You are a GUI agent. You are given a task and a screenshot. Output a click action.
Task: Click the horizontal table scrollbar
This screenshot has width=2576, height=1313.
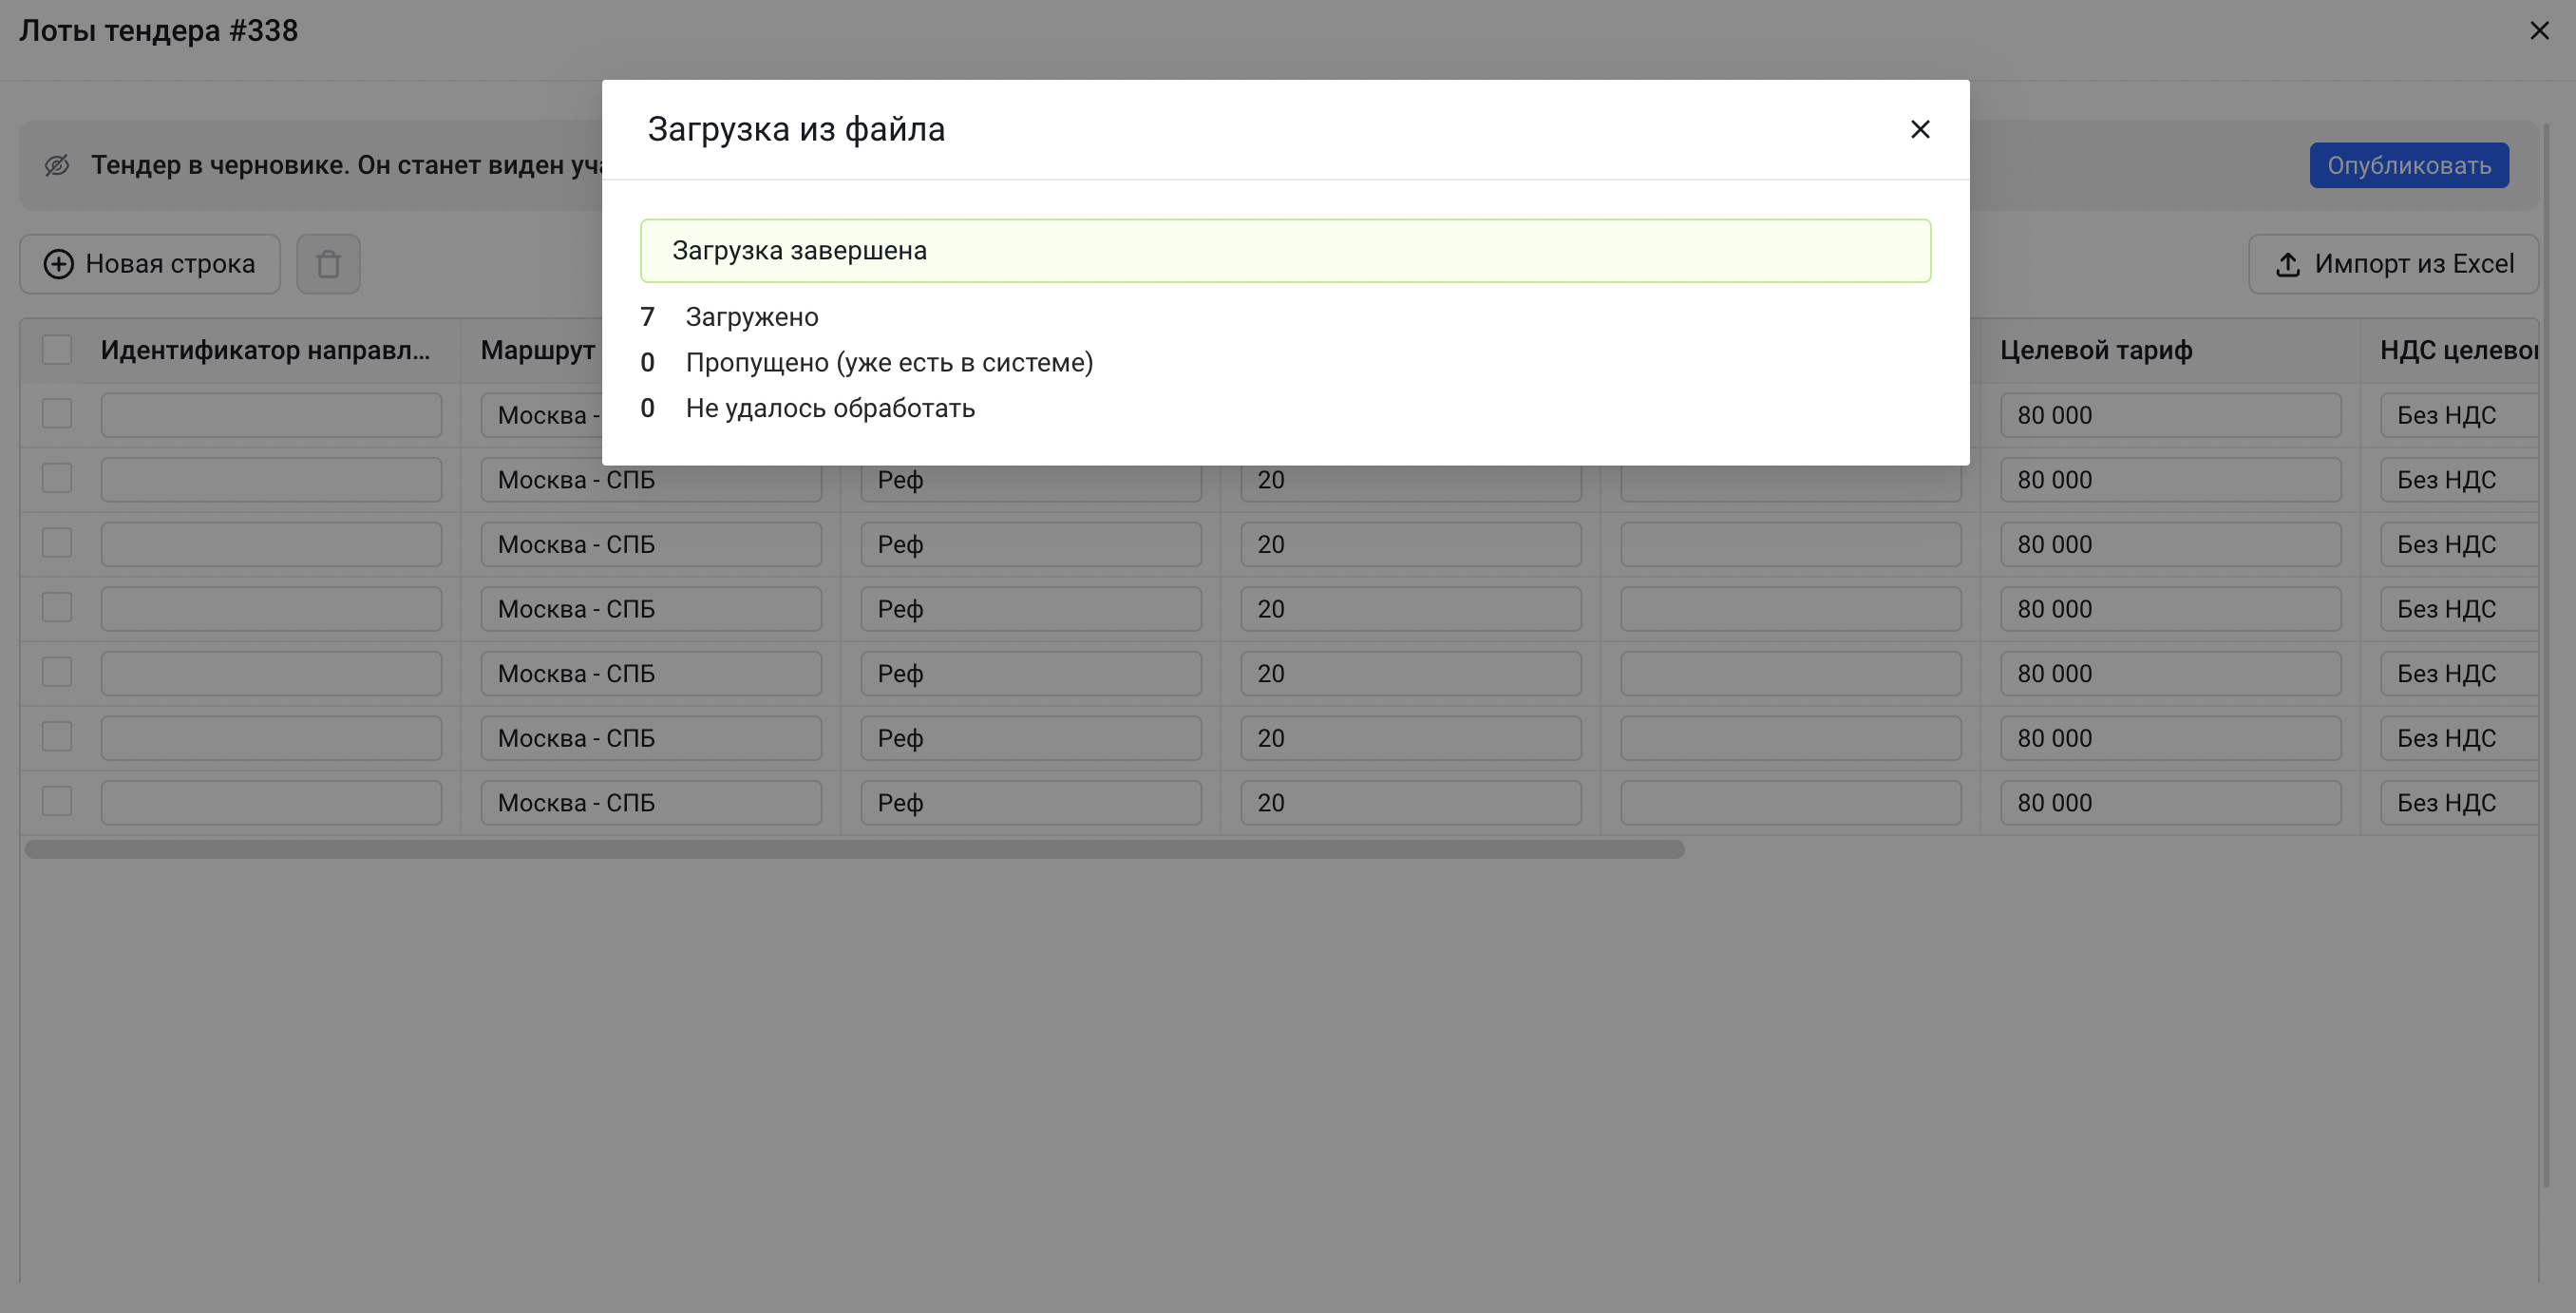pos(854,850)
